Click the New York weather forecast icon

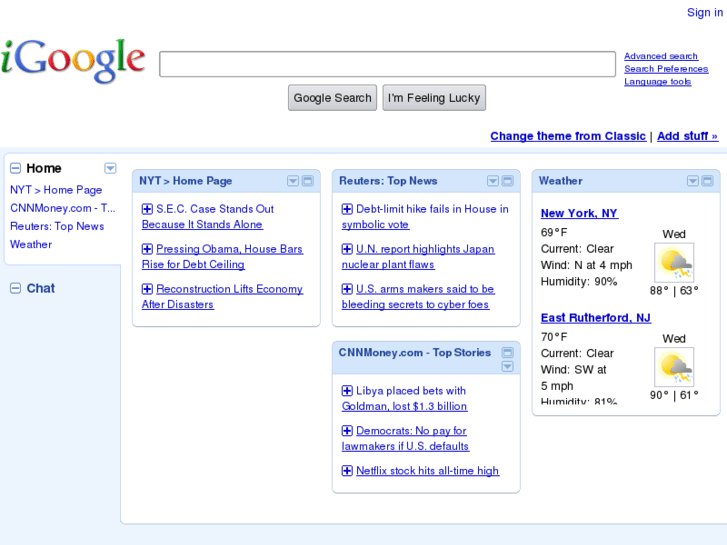(x=674, y=263)
